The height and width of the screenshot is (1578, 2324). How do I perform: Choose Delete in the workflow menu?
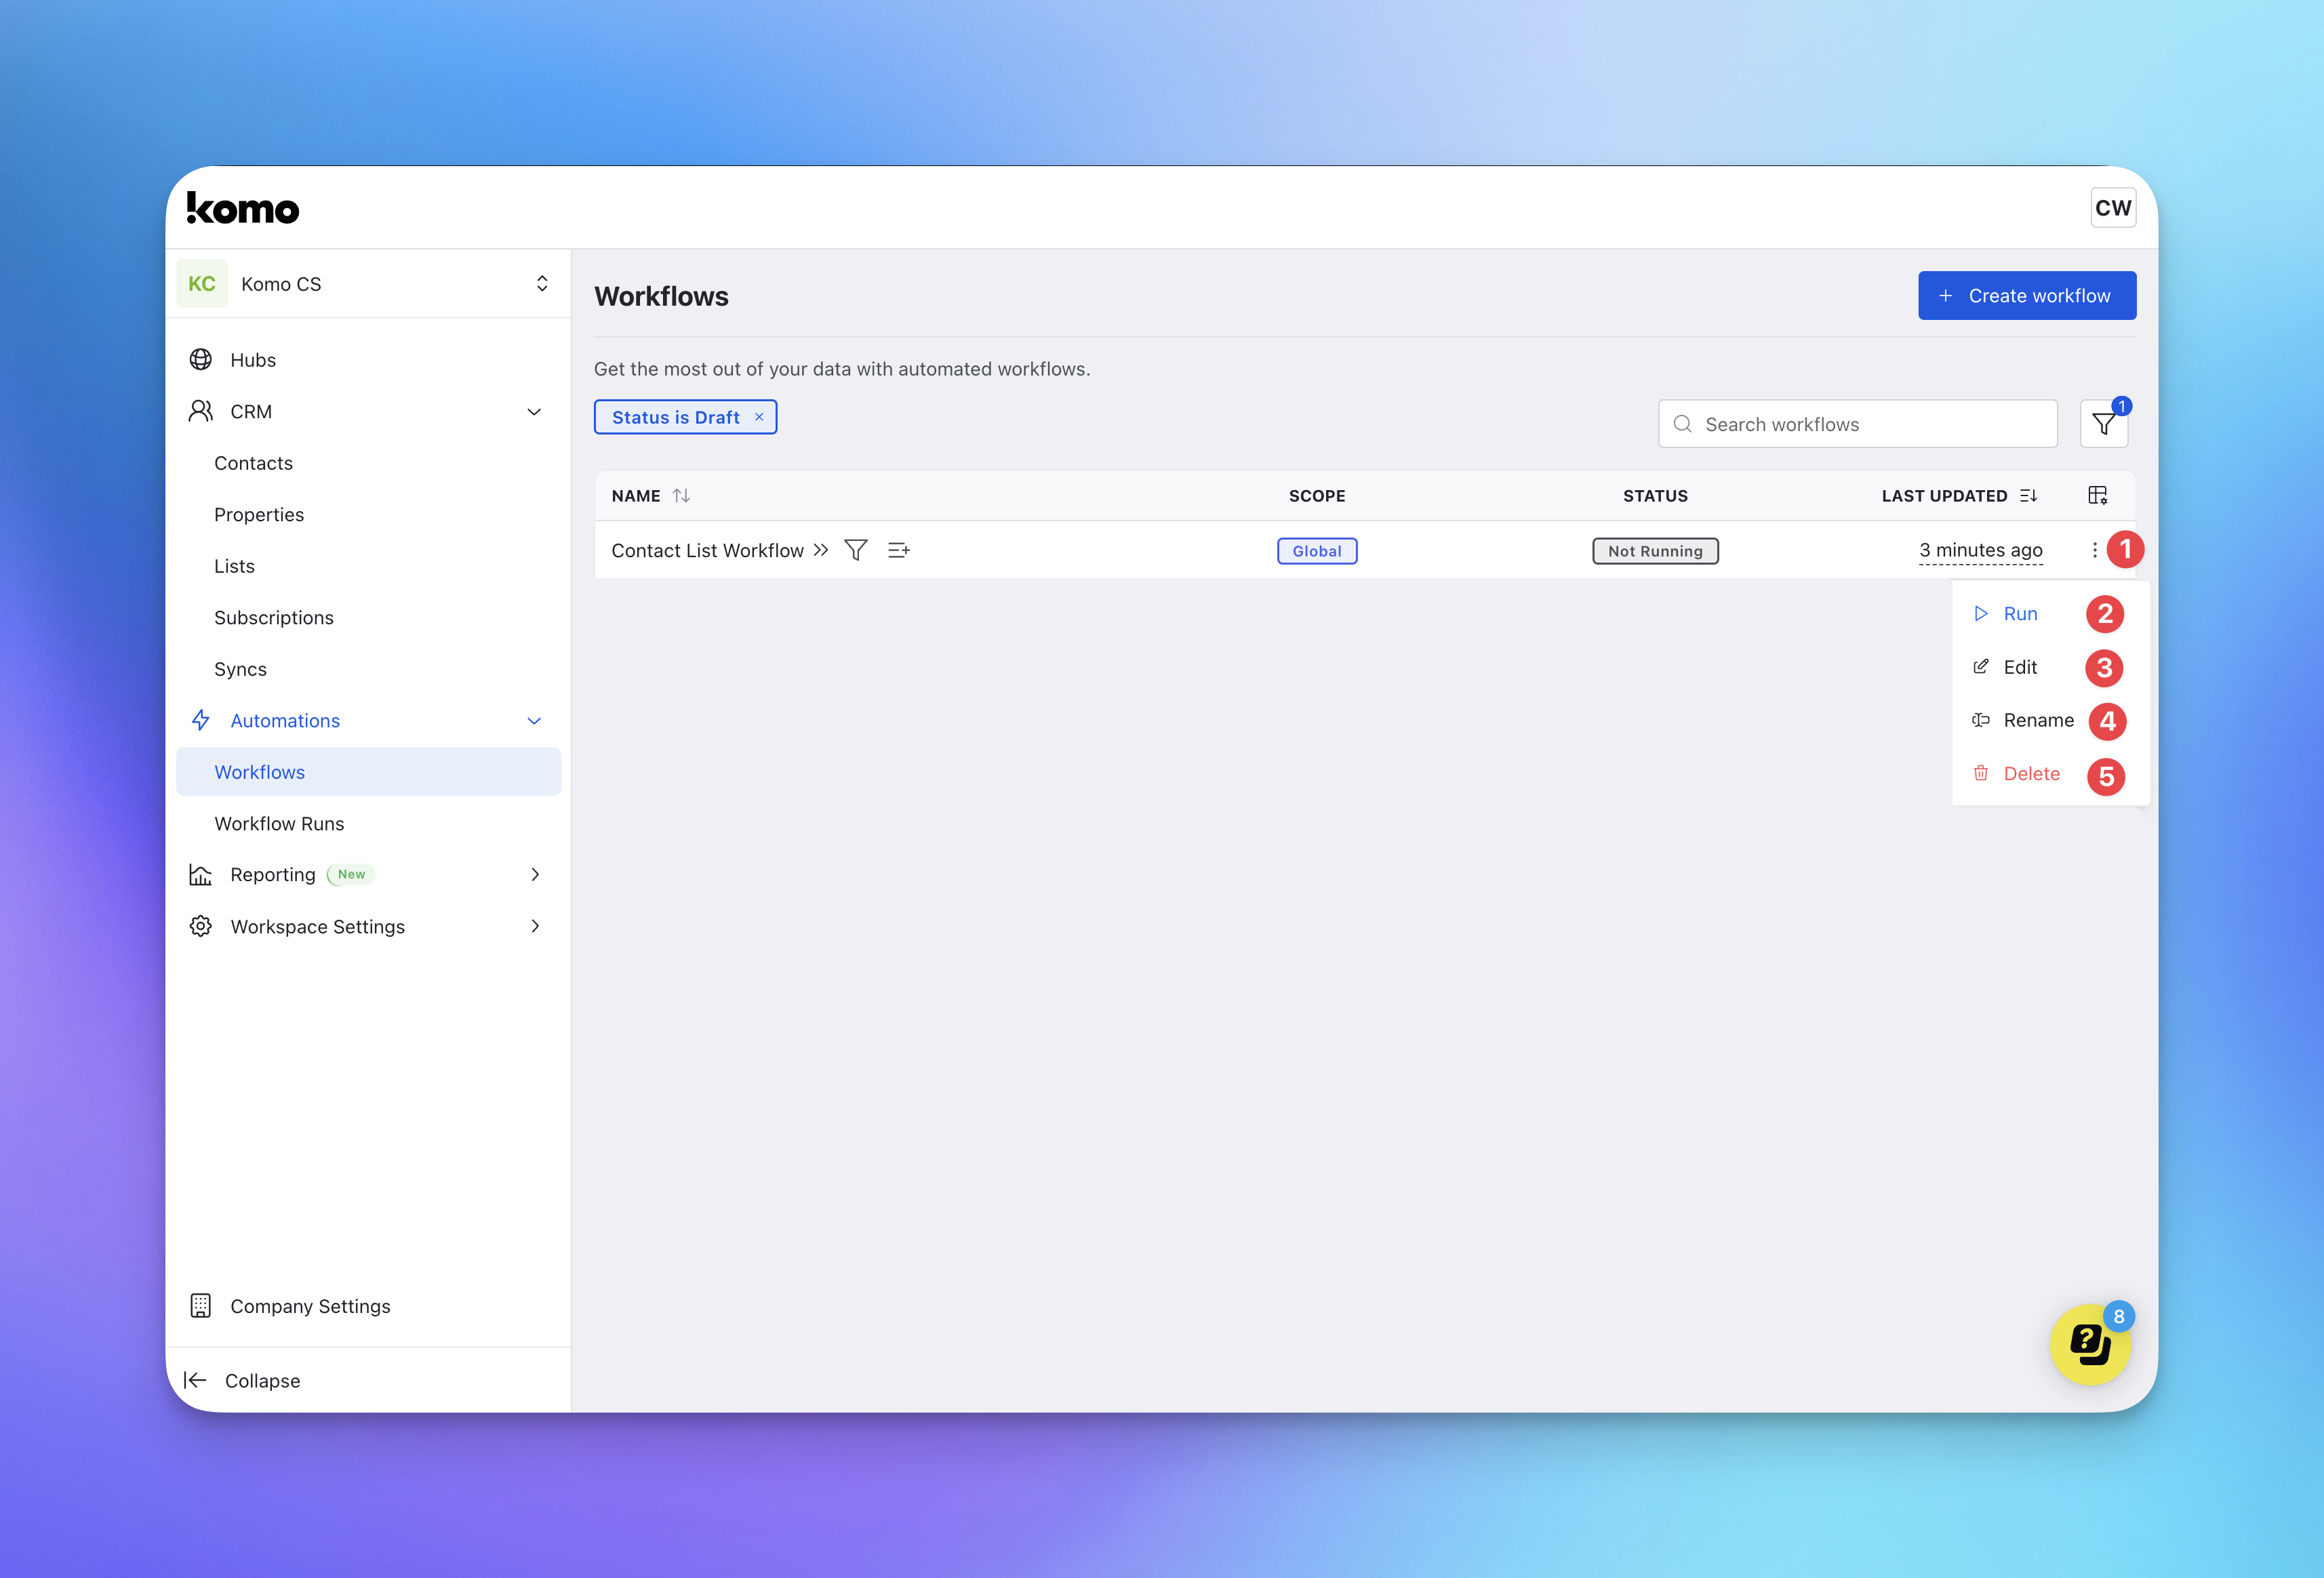[2030, 774]
